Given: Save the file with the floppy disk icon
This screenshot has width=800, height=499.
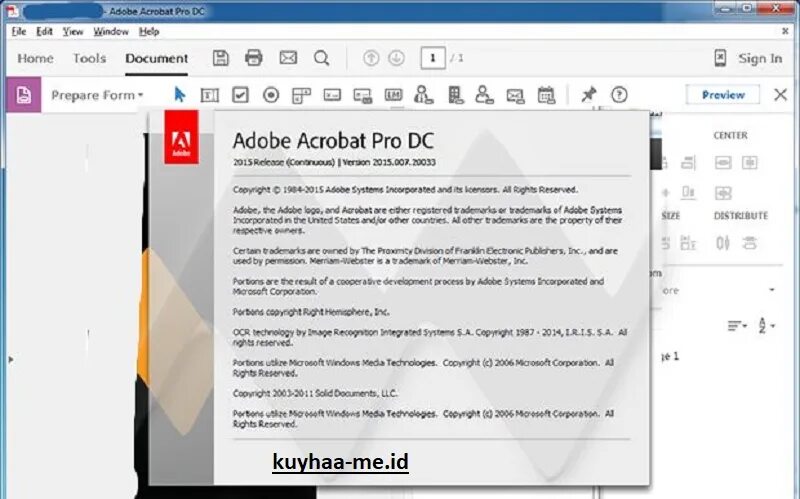Looking at the screenshot, I should click(x=220, y=58).
